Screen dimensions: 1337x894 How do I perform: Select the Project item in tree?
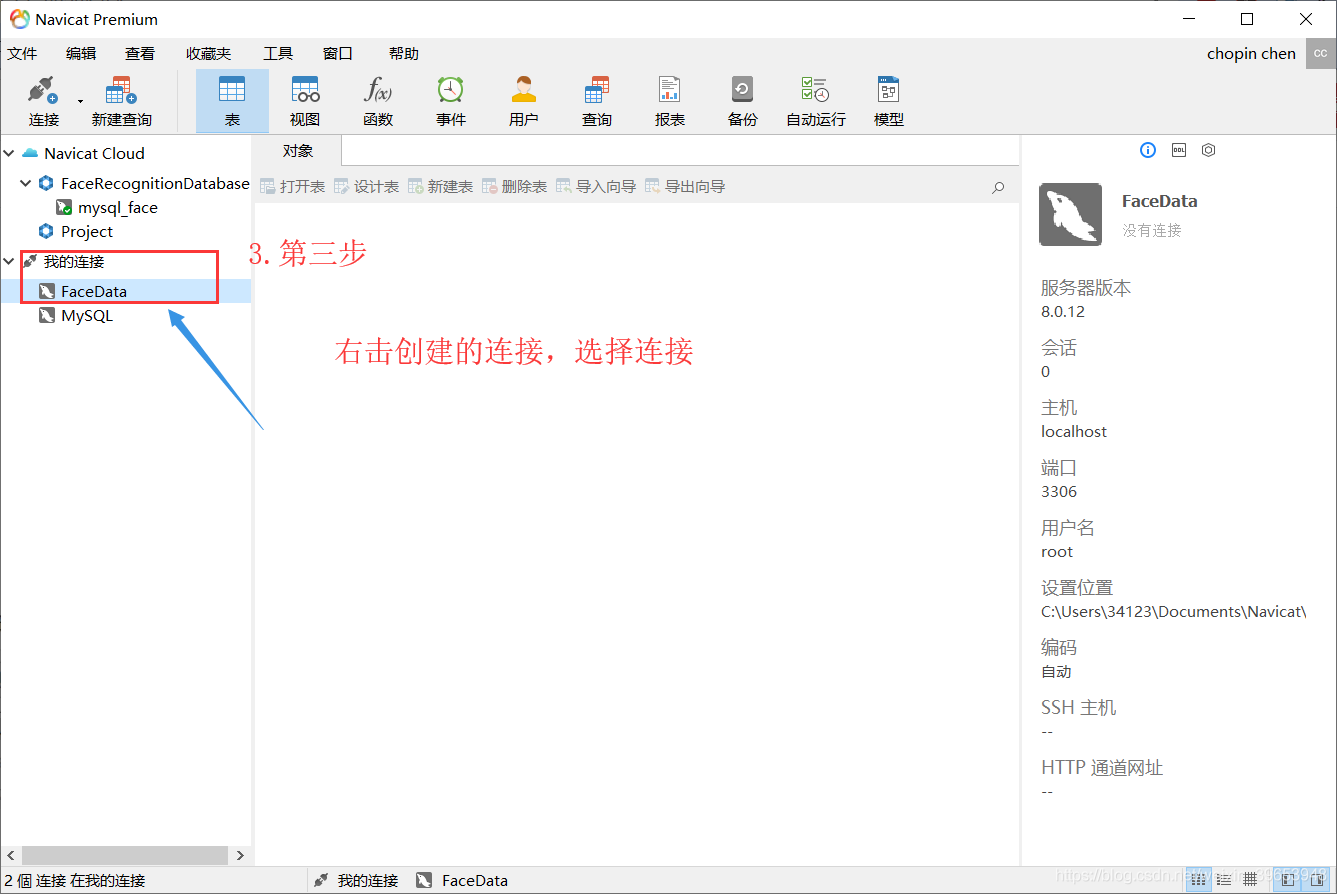click(87, 232)
